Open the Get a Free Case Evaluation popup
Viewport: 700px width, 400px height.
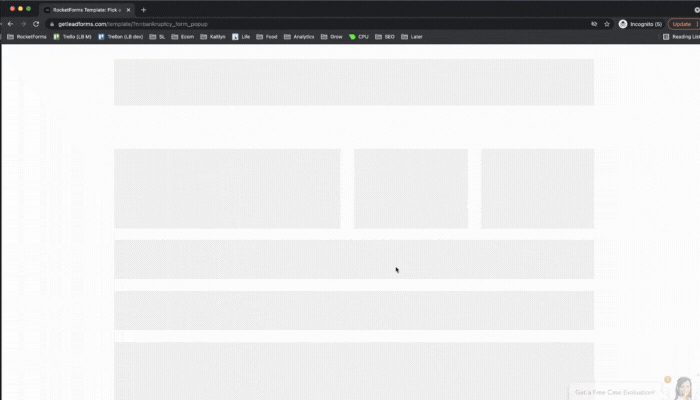[x=615, y=392]
